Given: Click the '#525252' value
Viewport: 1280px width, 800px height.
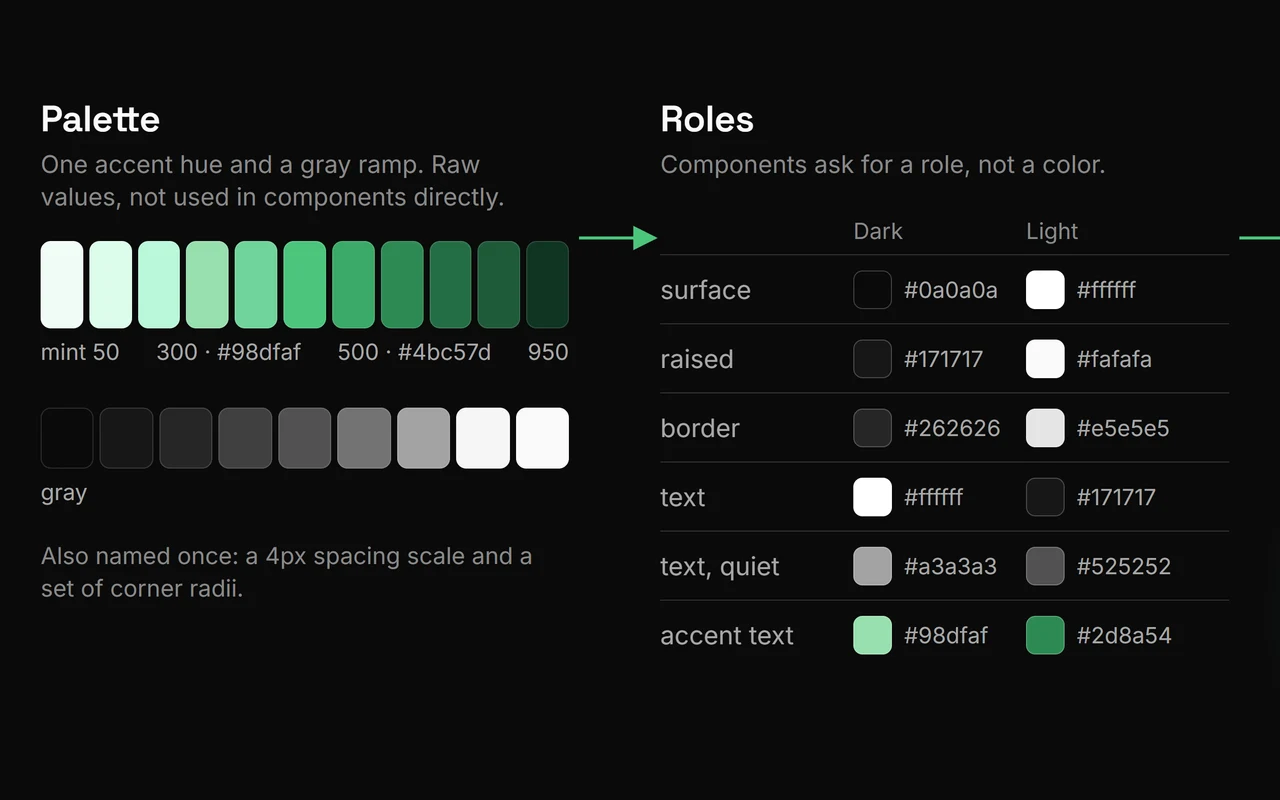Looking at the screenshot, I should click(x=1124, y=566).
